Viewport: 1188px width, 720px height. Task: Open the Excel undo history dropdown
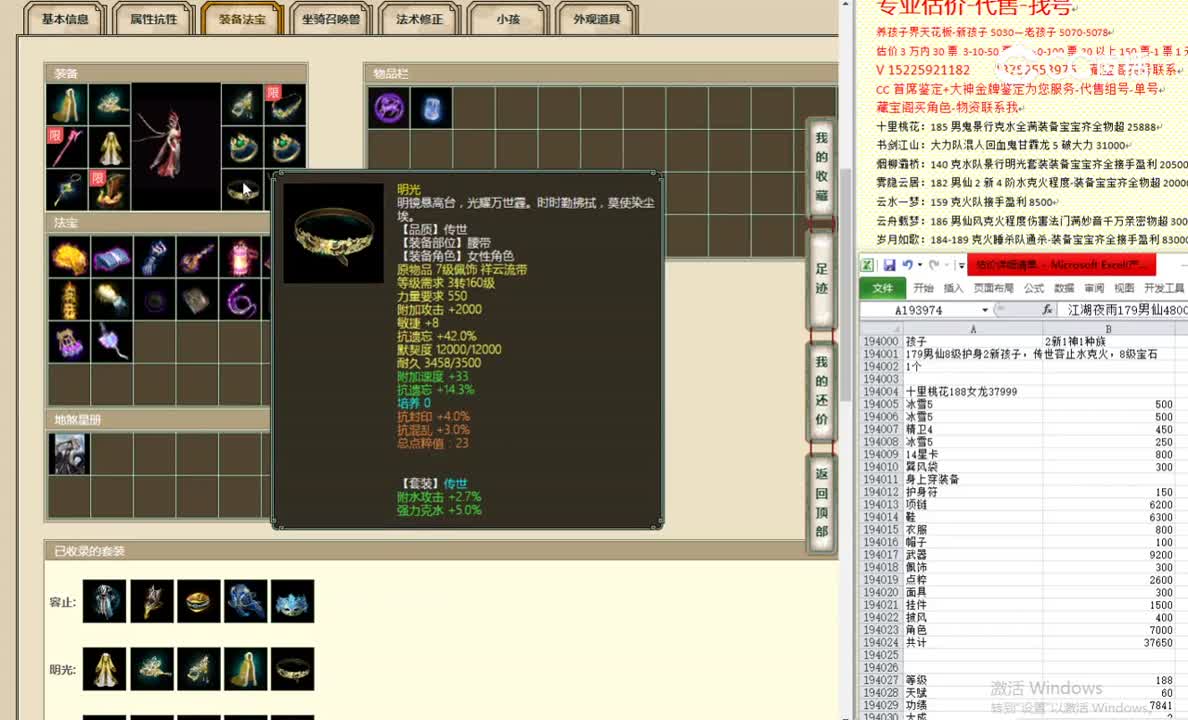[919, 265]
